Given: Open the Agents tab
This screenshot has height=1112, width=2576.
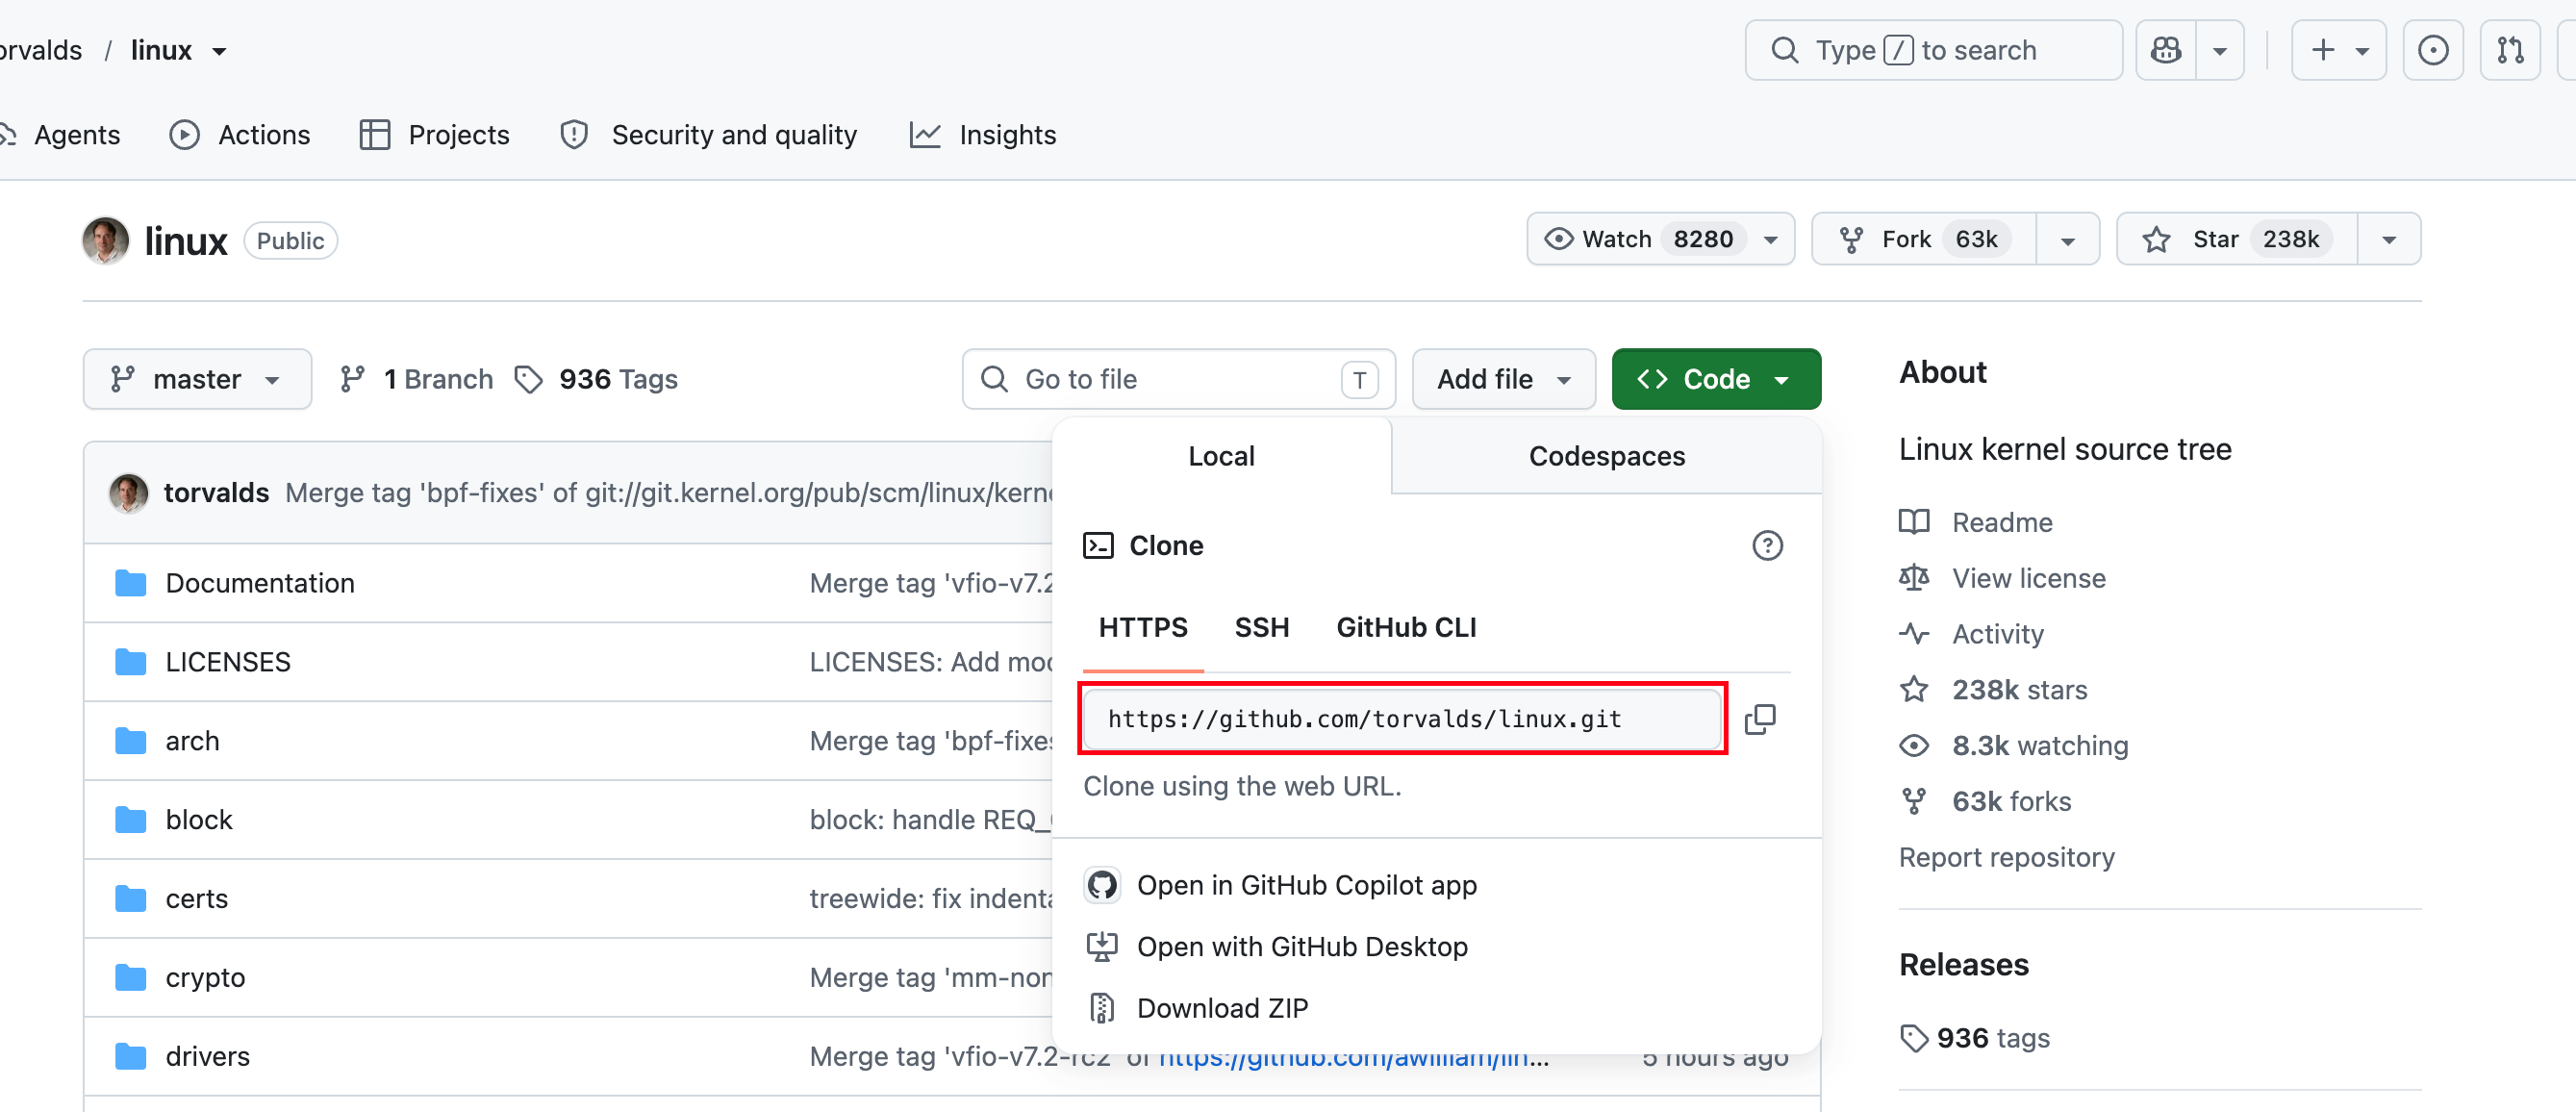Looking at the screenshot, I should pyautogui.click(x=60, y=135).
